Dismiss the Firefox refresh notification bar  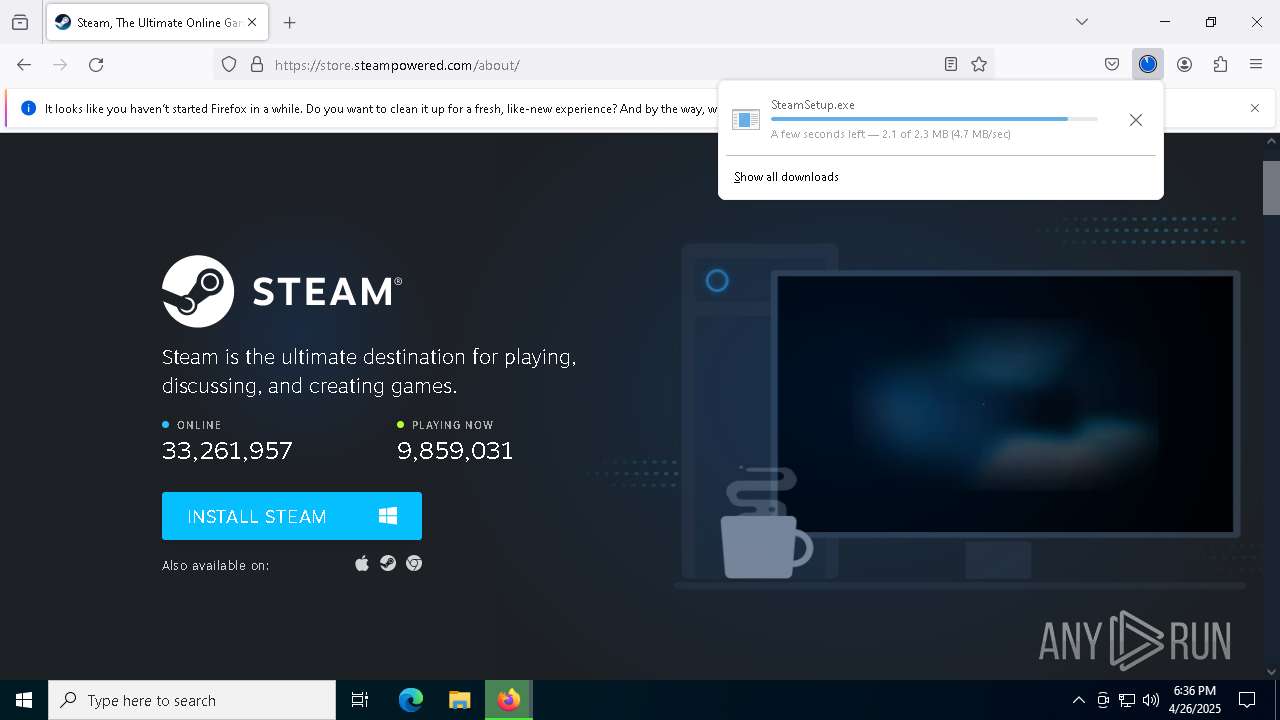click(1255, 108)
